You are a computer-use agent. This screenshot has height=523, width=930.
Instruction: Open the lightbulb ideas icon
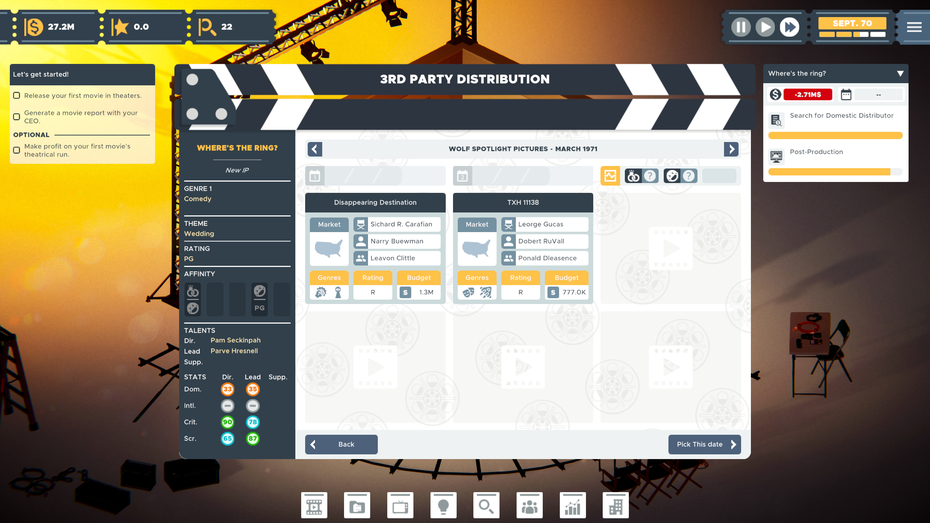443,506
